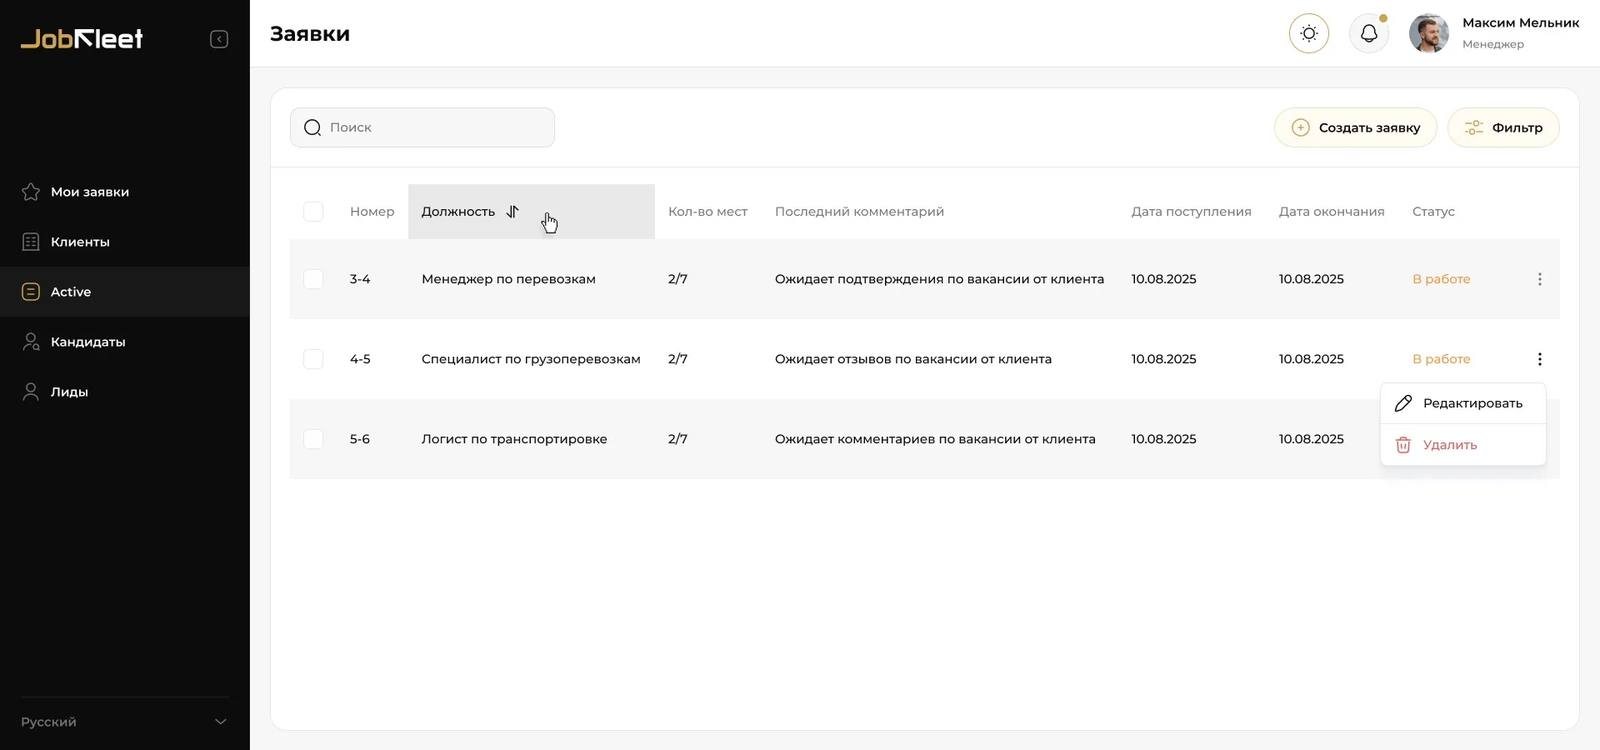Click pencil icon next to Редактировать
The height and width of the screenshot is (750, 1600).
[1403, 403]
